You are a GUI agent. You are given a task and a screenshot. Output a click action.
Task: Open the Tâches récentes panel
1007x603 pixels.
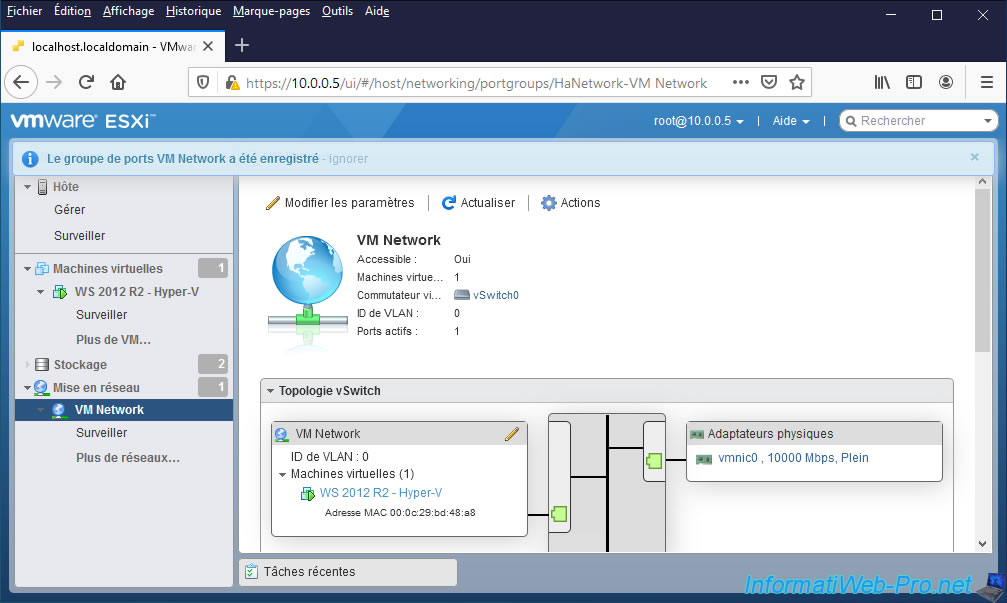(348, 572)
